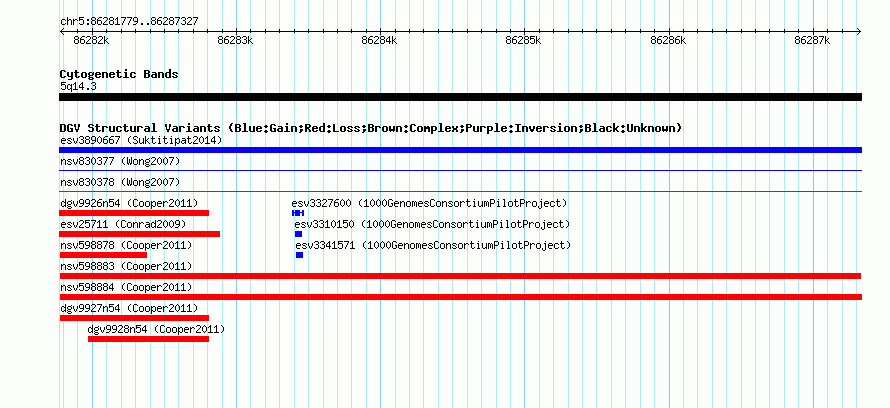890x408 pixels.
Task: Select the small blue esv3310150 gain square
Action: 299,234
